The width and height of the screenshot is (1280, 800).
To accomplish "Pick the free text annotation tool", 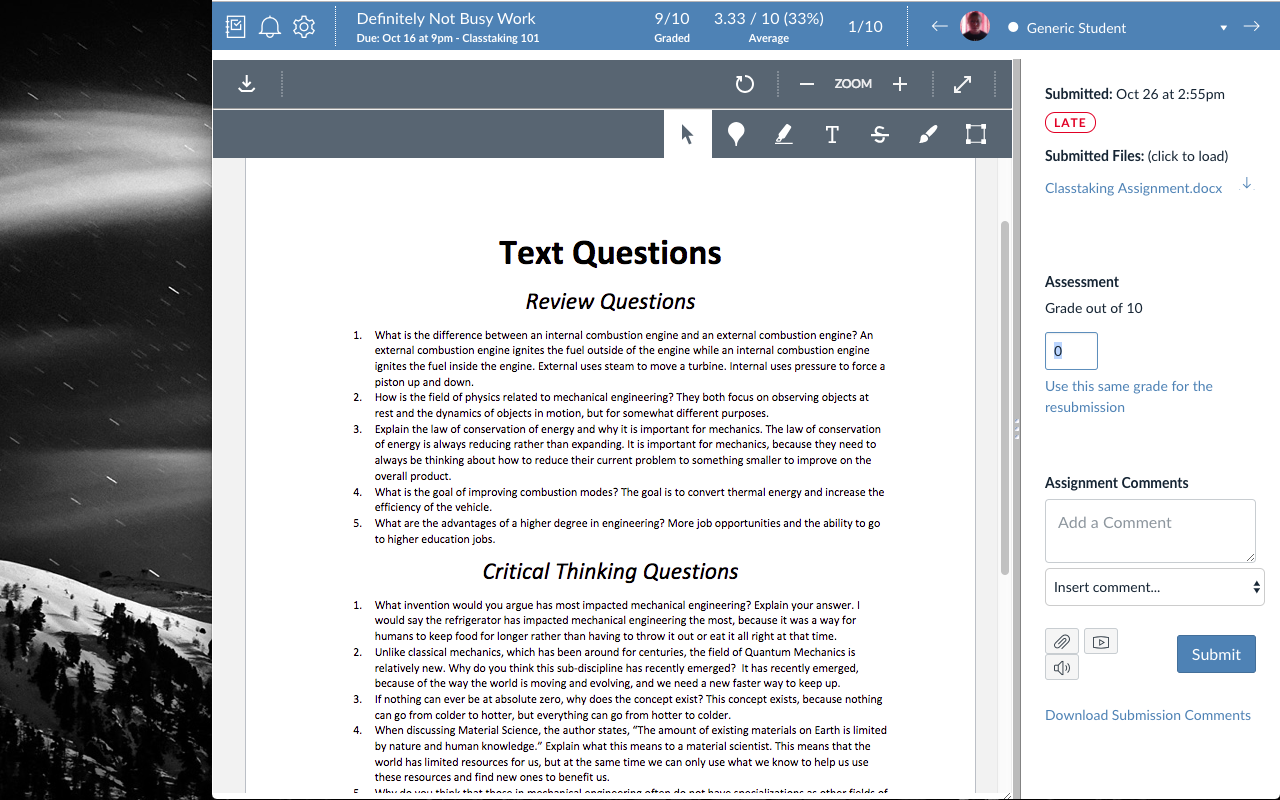I will coord(832,134).
